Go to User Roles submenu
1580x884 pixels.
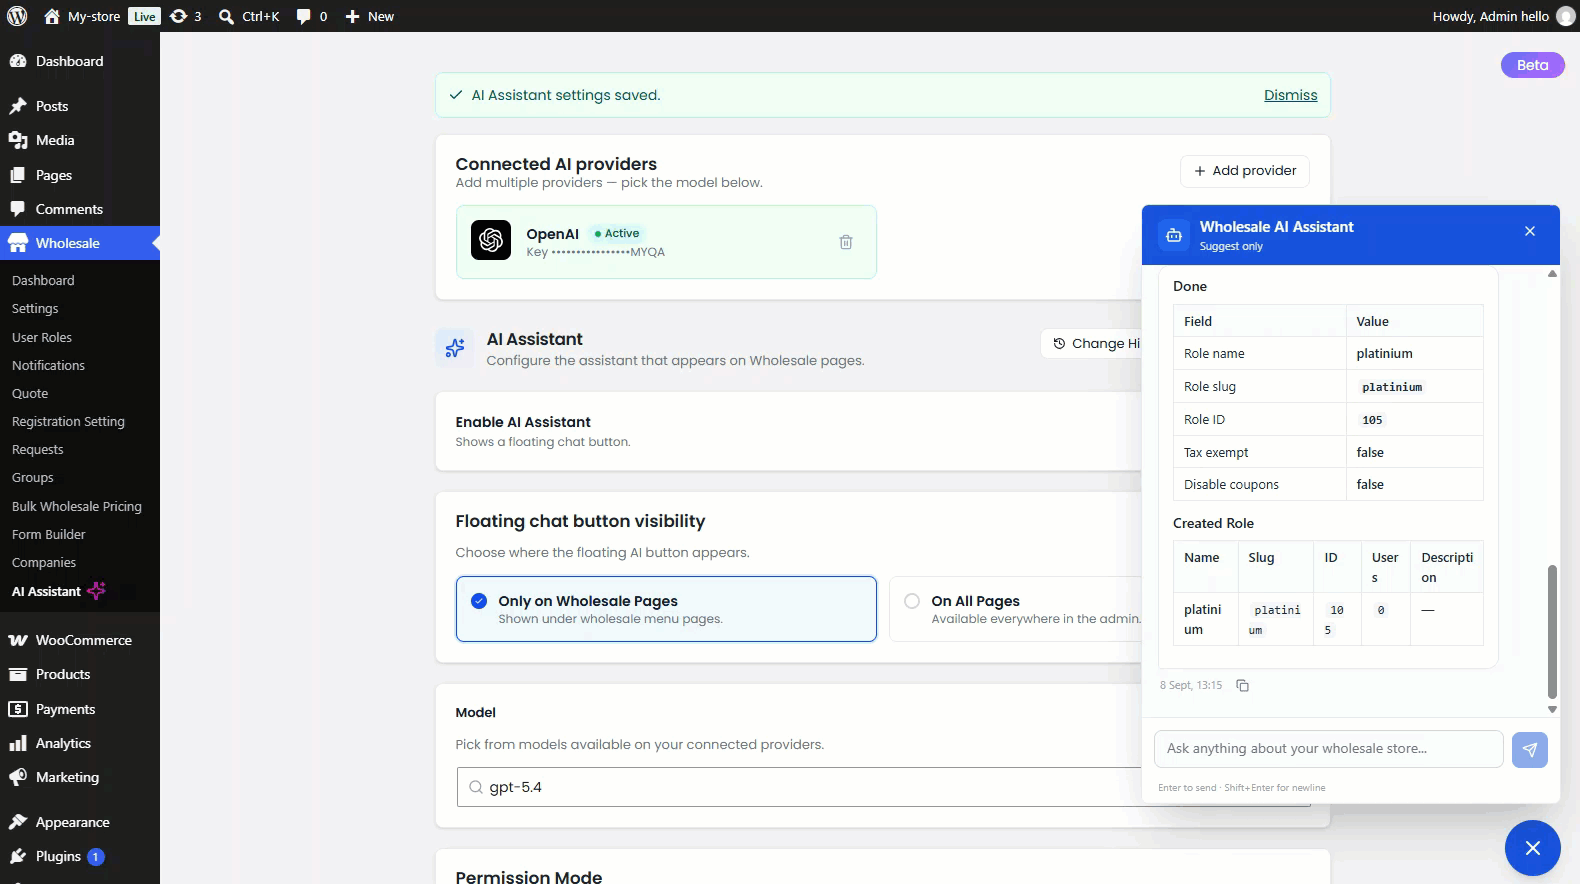42,337
